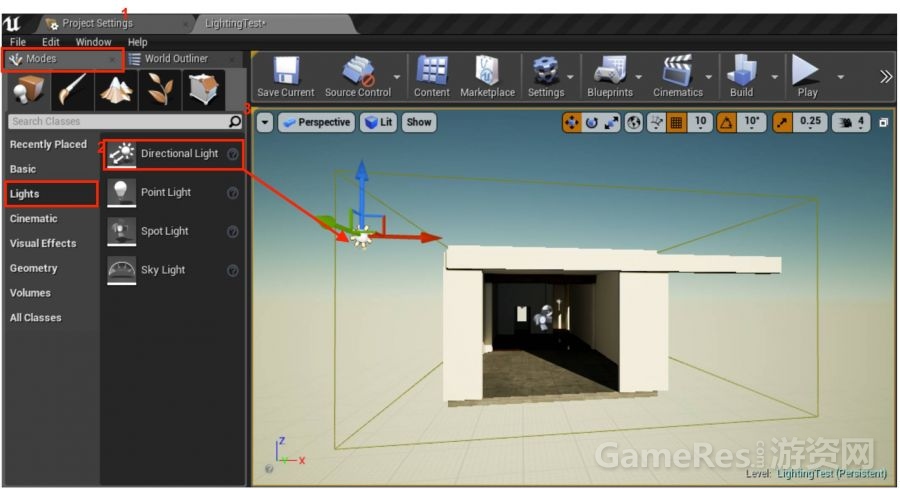Open the File menu
The image size is (900, 489).
(18, 42)
